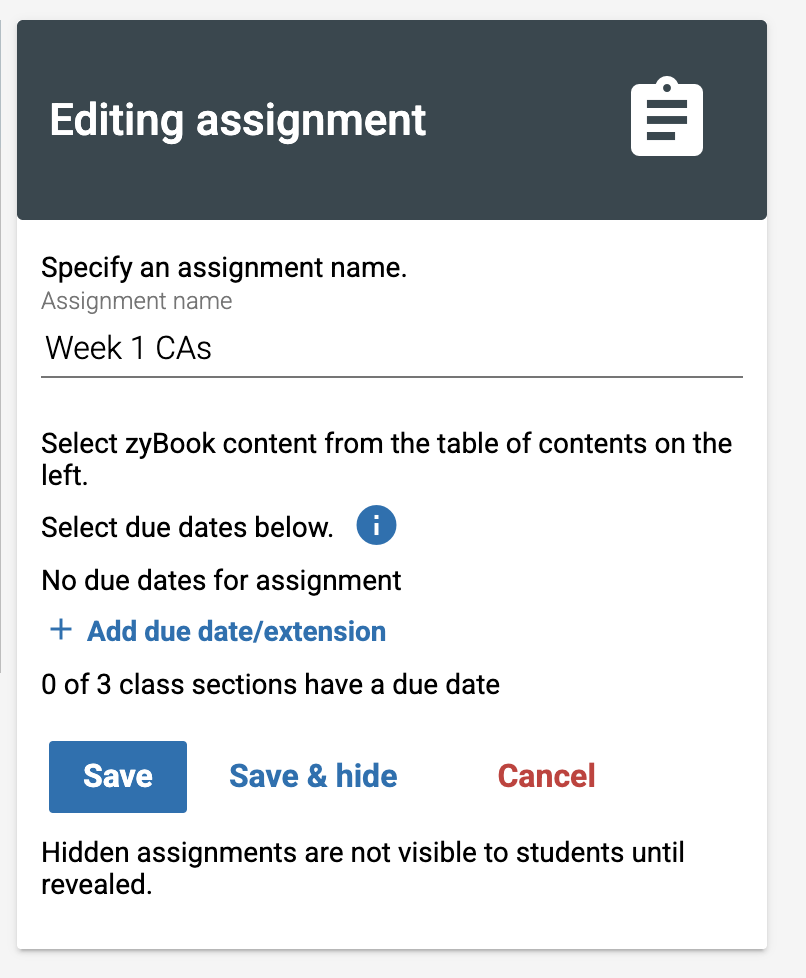Click the 'Select due dates below.' label
The image size is (806, 978).
pyautogui.click(x=187, y=528)
